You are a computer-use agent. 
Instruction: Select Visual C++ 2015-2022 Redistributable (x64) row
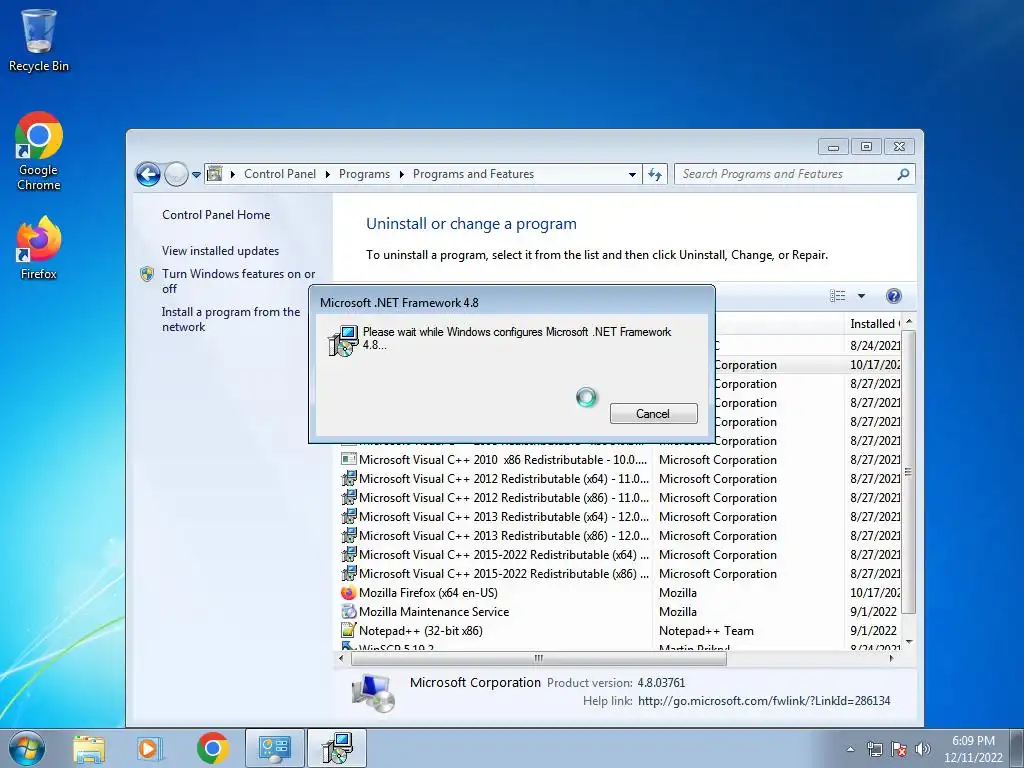pyautogui.click(x=620, y=554)
